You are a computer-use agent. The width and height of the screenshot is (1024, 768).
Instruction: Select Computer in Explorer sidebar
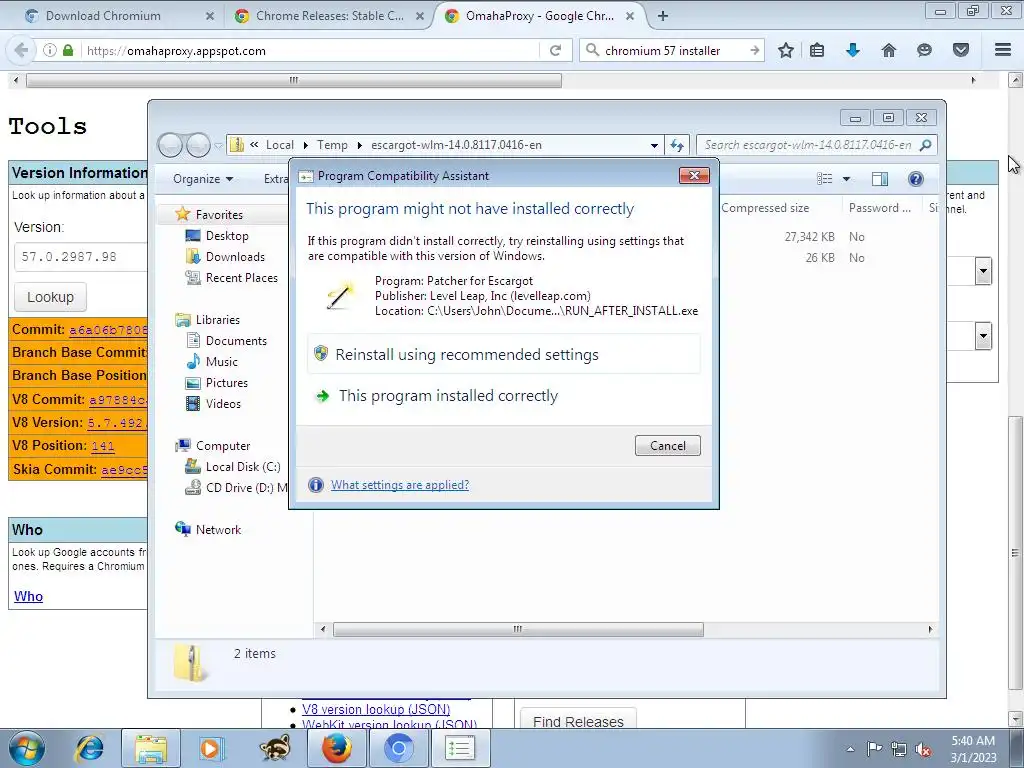(223, 445)
